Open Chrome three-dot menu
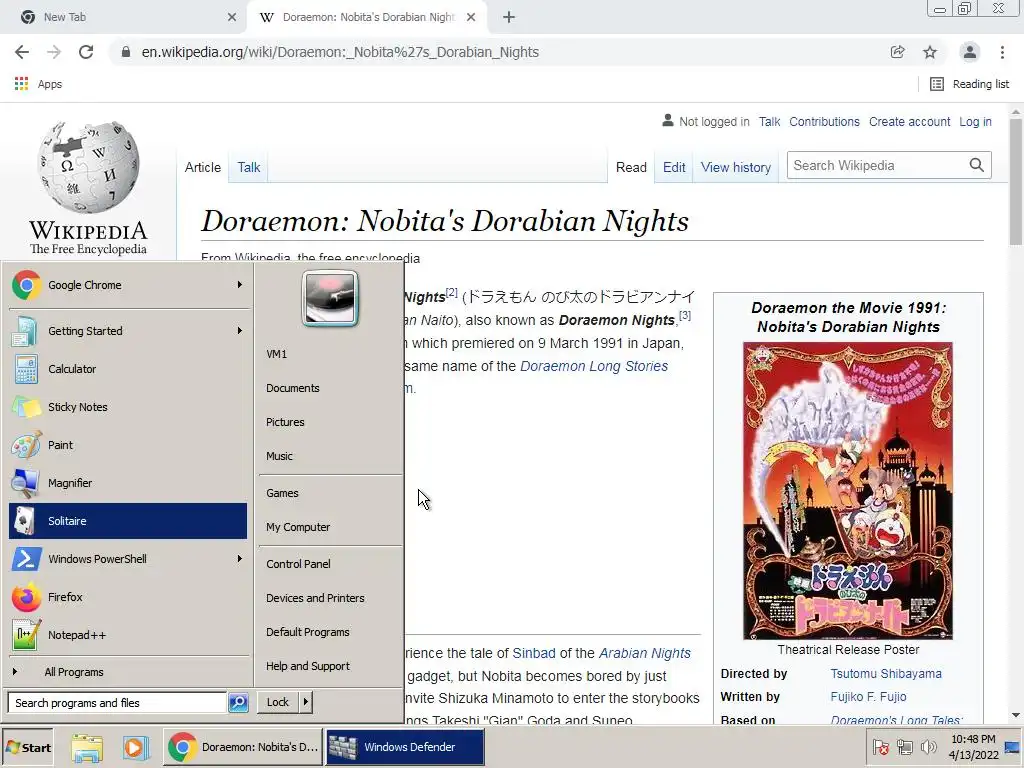 [x=1002, y=52]
